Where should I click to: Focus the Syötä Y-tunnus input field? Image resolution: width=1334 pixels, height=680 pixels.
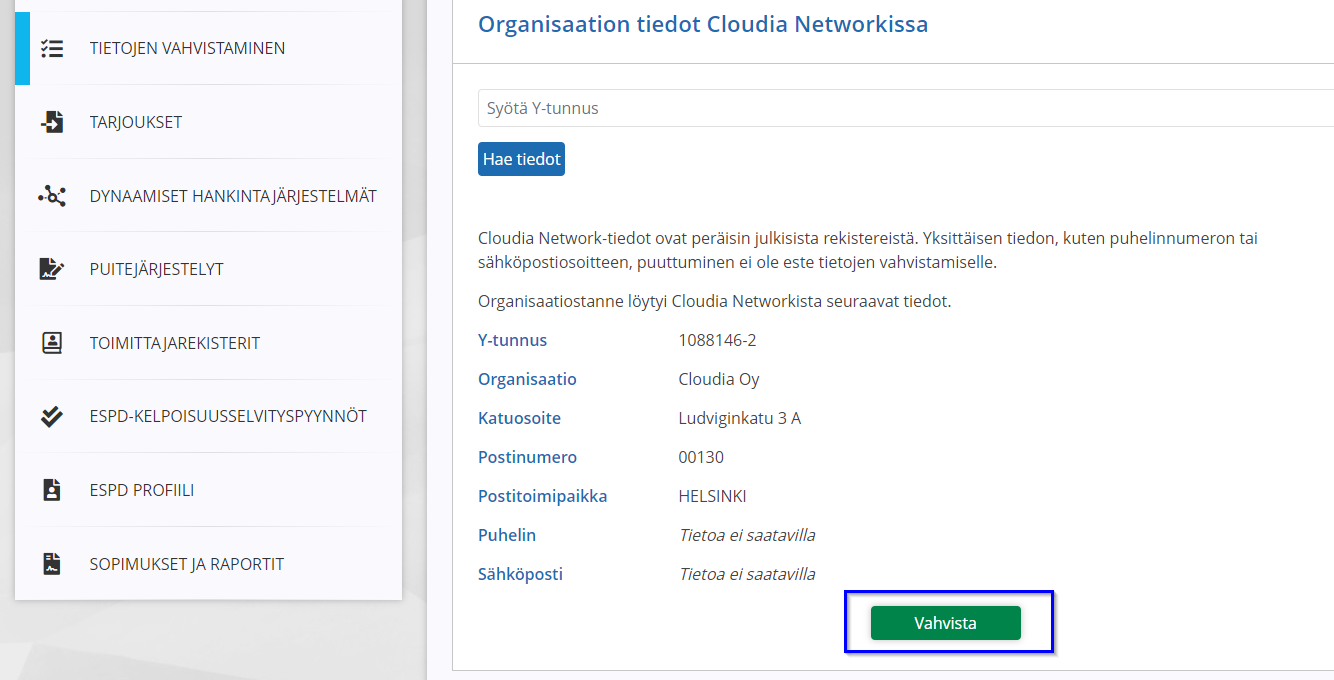pos(906,108)
